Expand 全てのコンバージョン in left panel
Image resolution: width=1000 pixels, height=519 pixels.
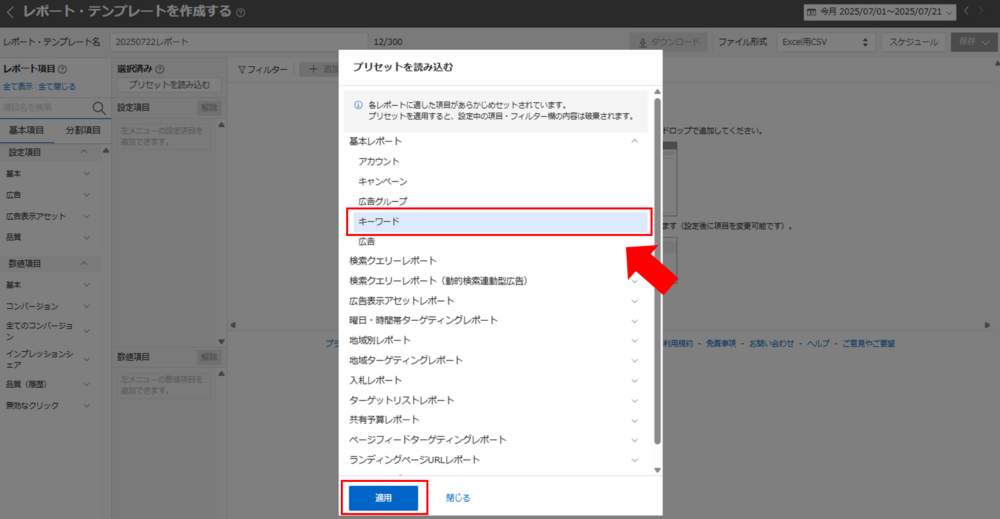[87, 331]
